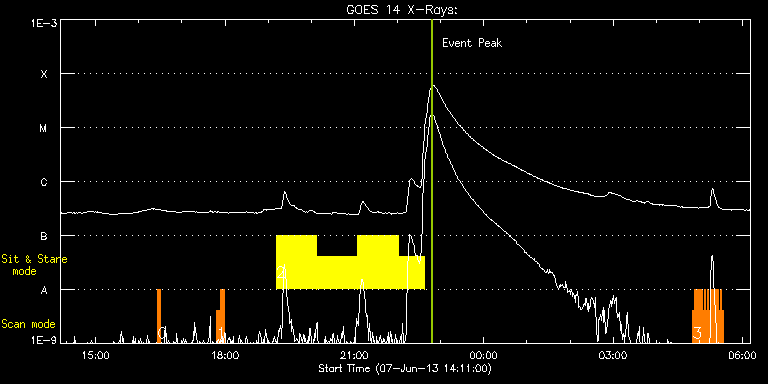Click the 06:00 time axis label
The height and width of the screenshot is (384, 768).
[742, 356]
